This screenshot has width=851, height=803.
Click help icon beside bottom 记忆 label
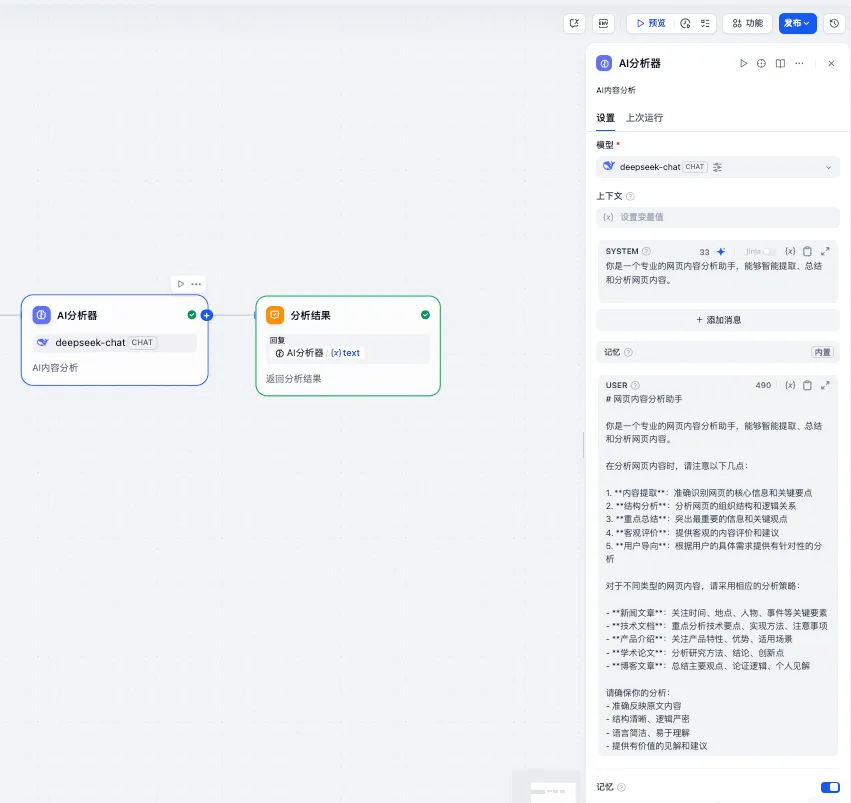click(621, 787)
